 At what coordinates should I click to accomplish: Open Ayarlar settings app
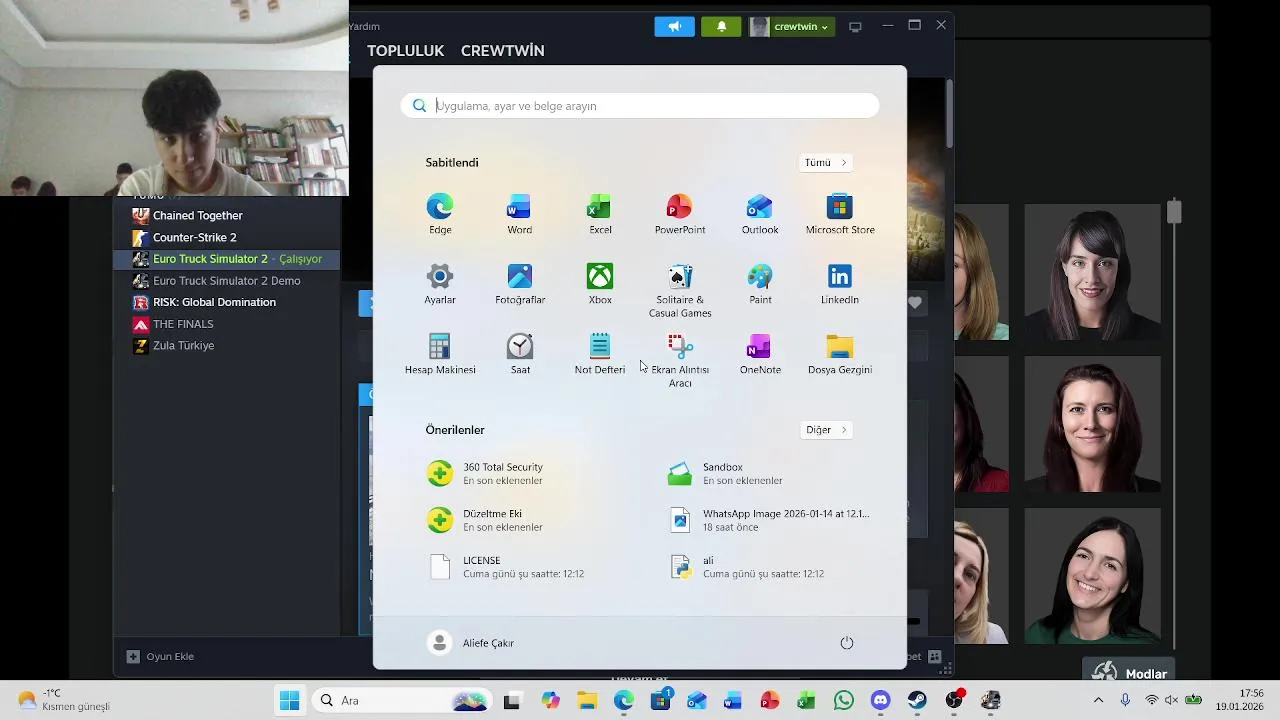[440, 285]
